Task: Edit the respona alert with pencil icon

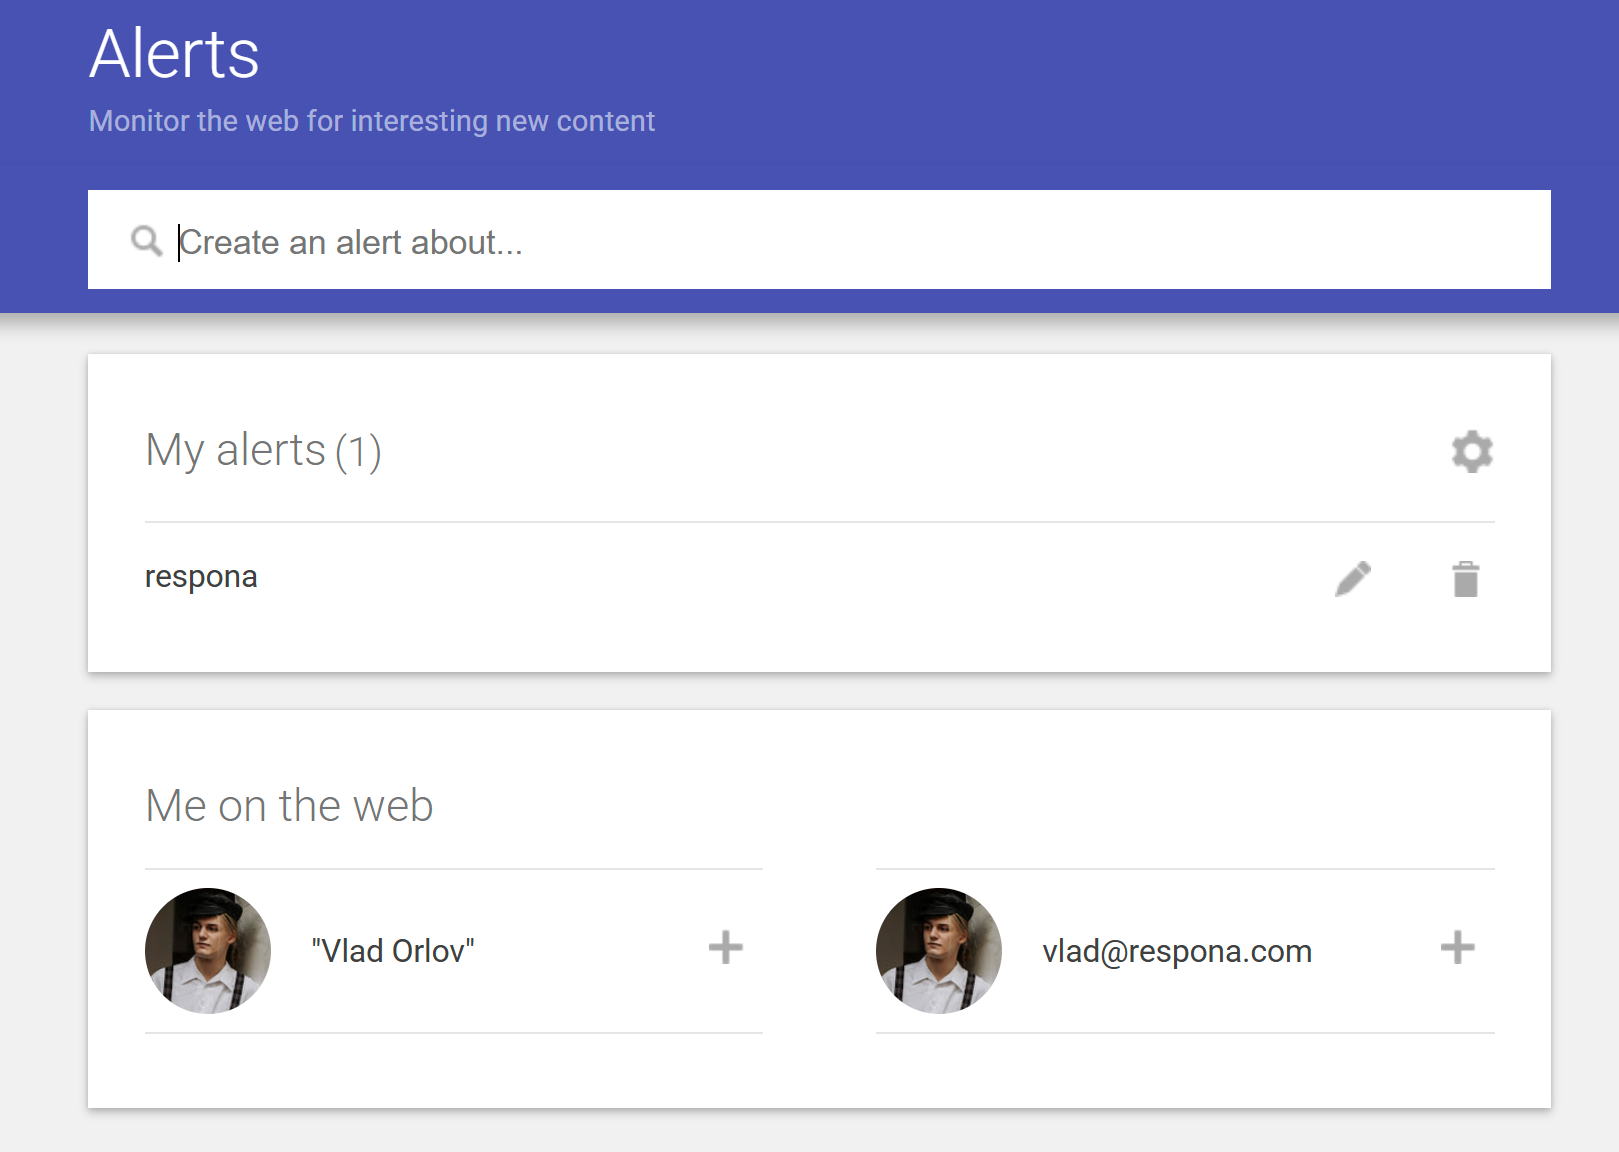Action: (x=1353, y=579)
